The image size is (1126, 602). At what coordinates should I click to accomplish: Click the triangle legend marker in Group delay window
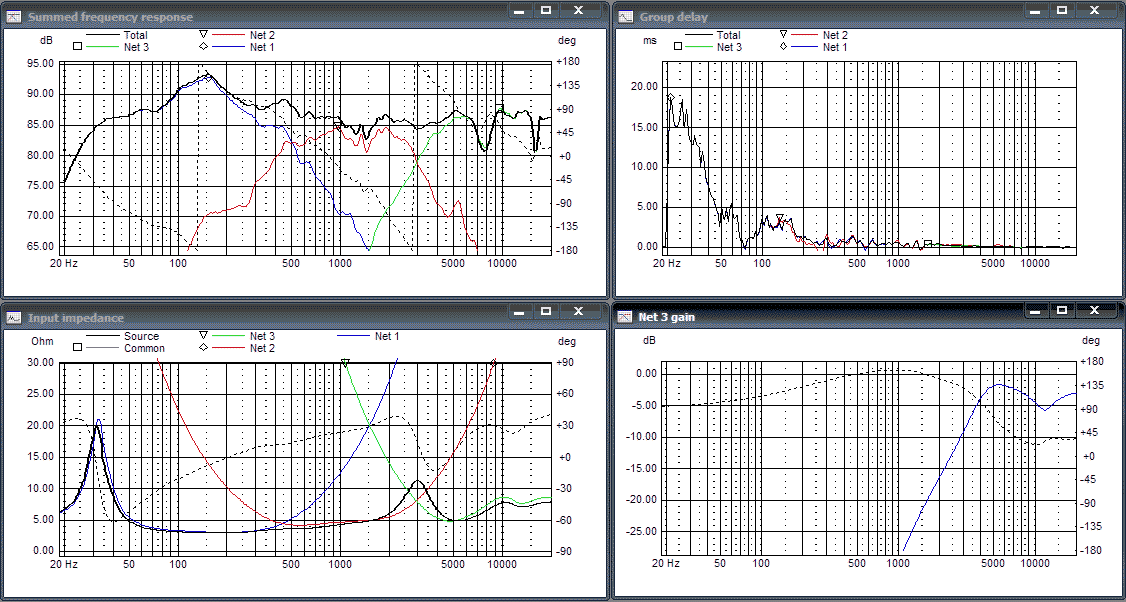[783, 34]
